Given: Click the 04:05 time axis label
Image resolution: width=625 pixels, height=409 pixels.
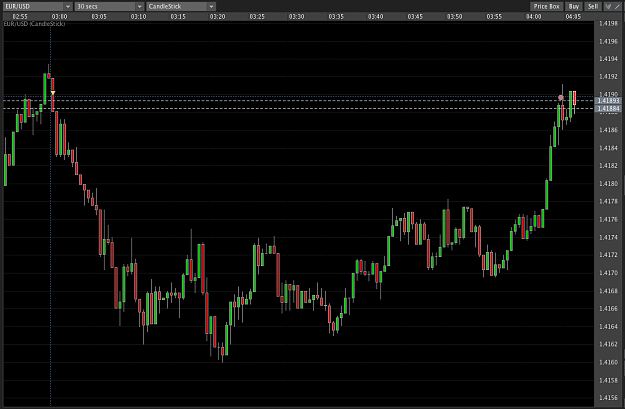Looking at the screenshot, I should (x=573, y=17).
